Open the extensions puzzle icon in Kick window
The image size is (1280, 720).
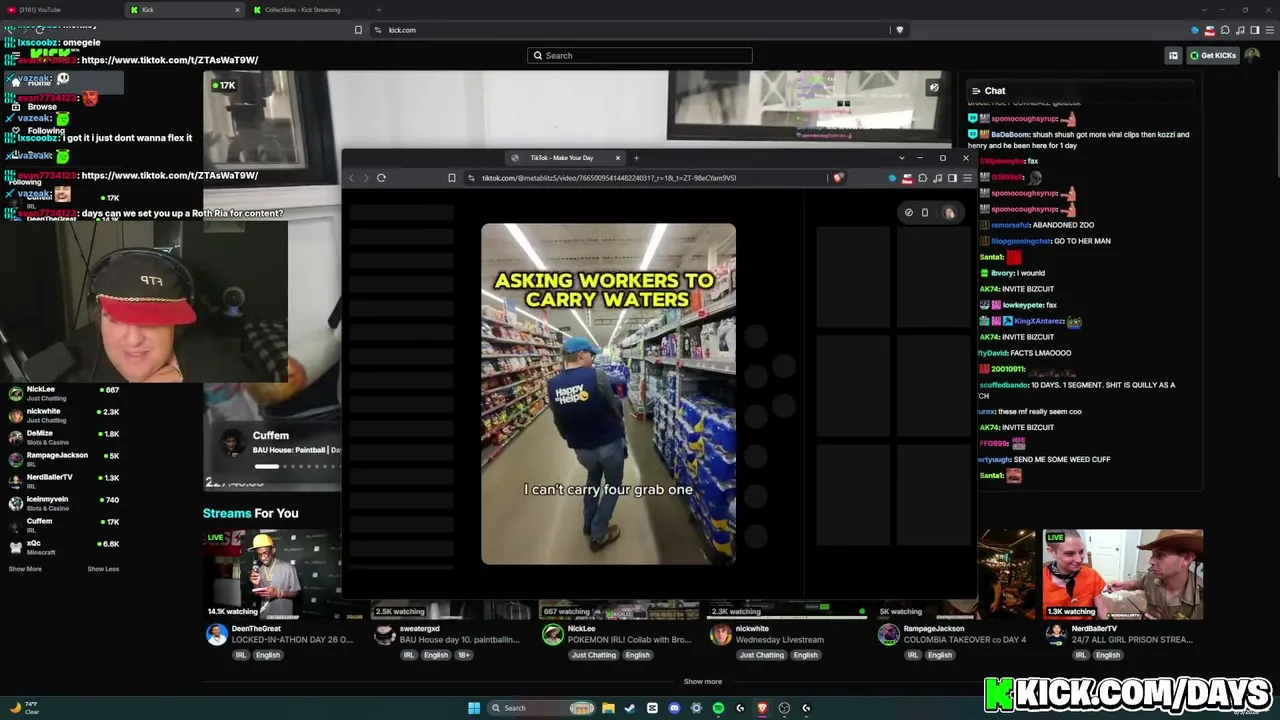tap(1225, 30)
